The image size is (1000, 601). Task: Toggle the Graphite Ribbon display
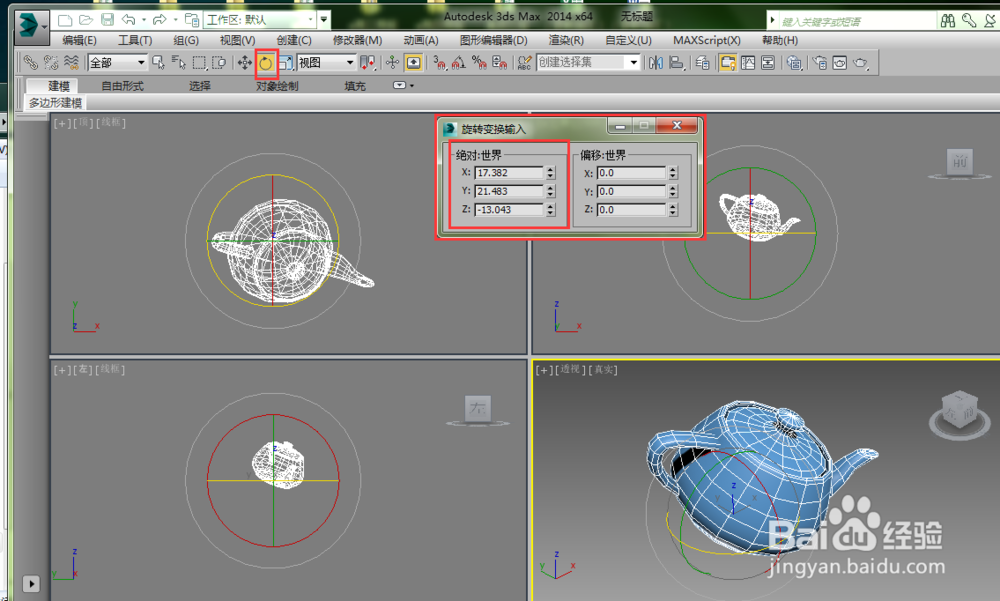(x=728, y=63)
